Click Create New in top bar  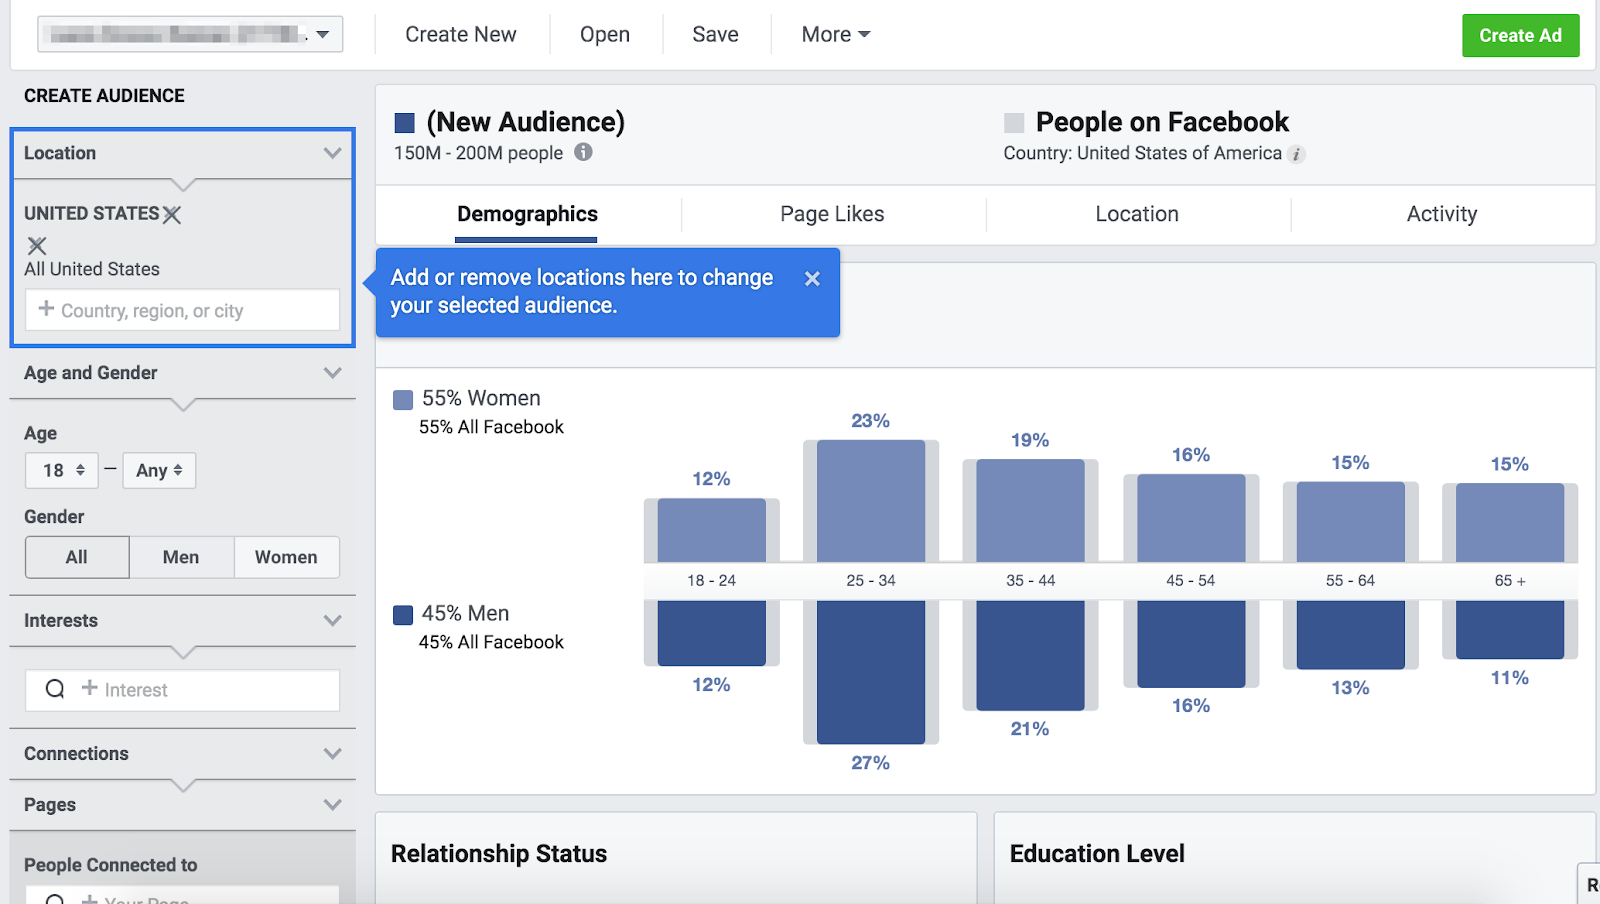point(461,35)
